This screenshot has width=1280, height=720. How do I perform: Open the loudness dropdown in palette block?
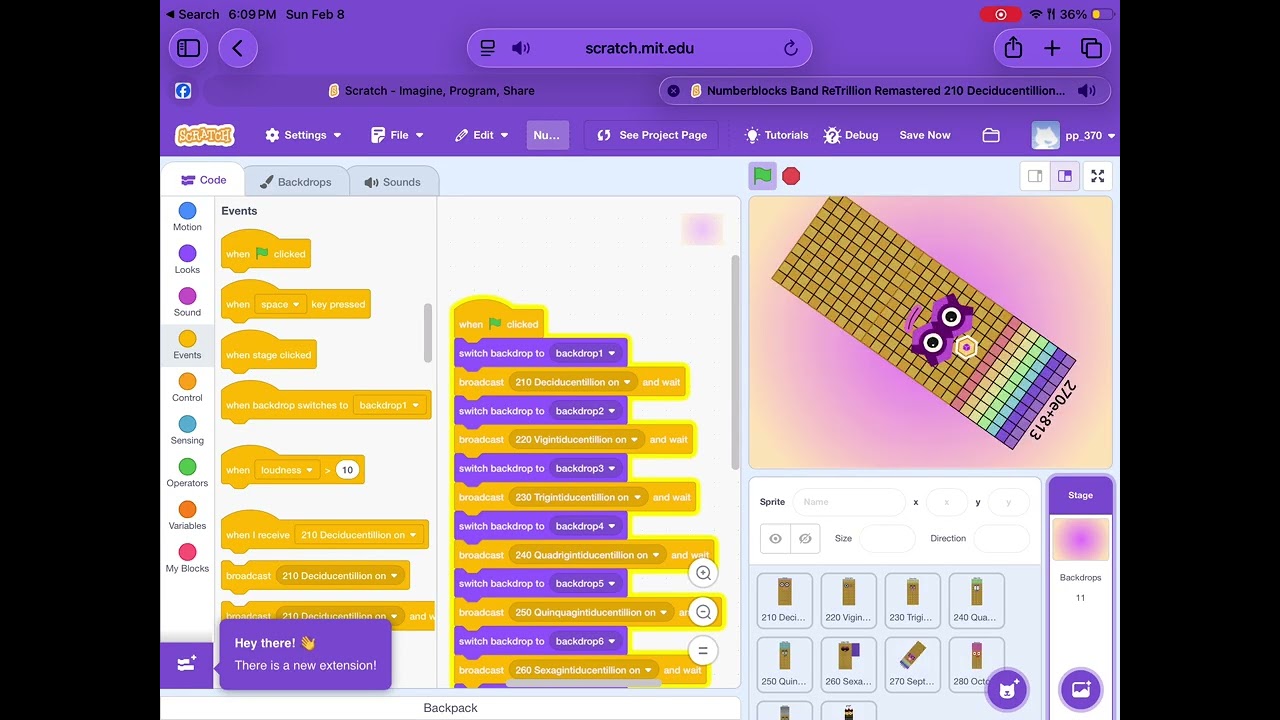pyautogui.click(x=287, y=470)
